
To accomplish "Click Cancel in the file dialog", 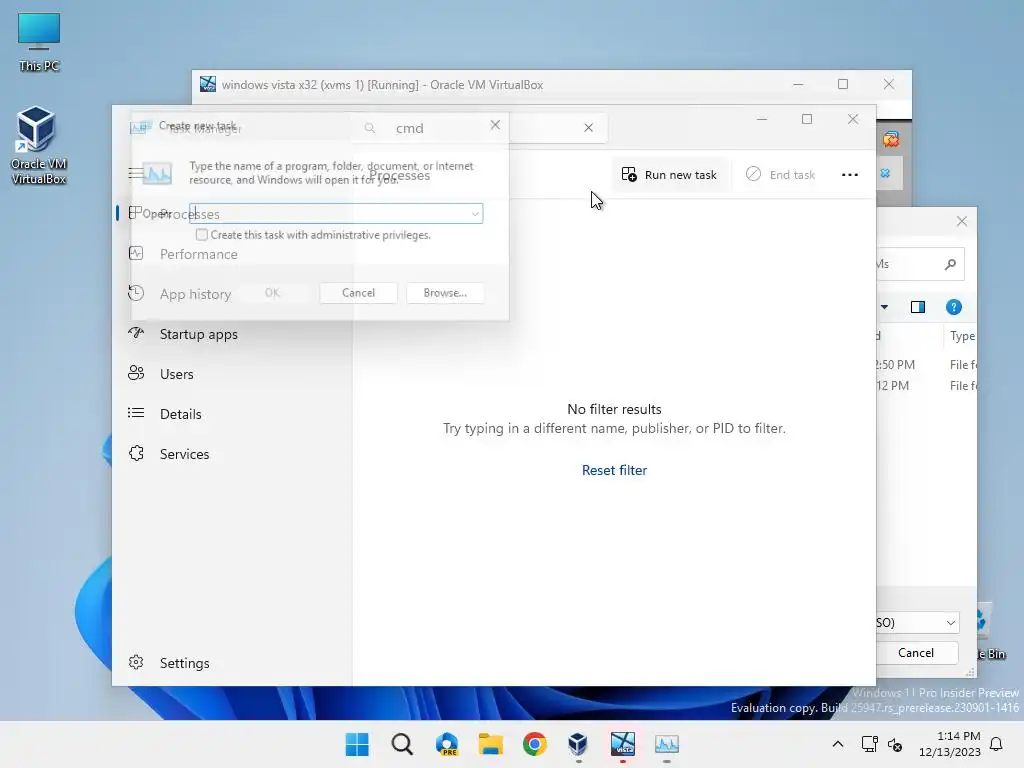I will pyautogui.click(x=916, y=652).
